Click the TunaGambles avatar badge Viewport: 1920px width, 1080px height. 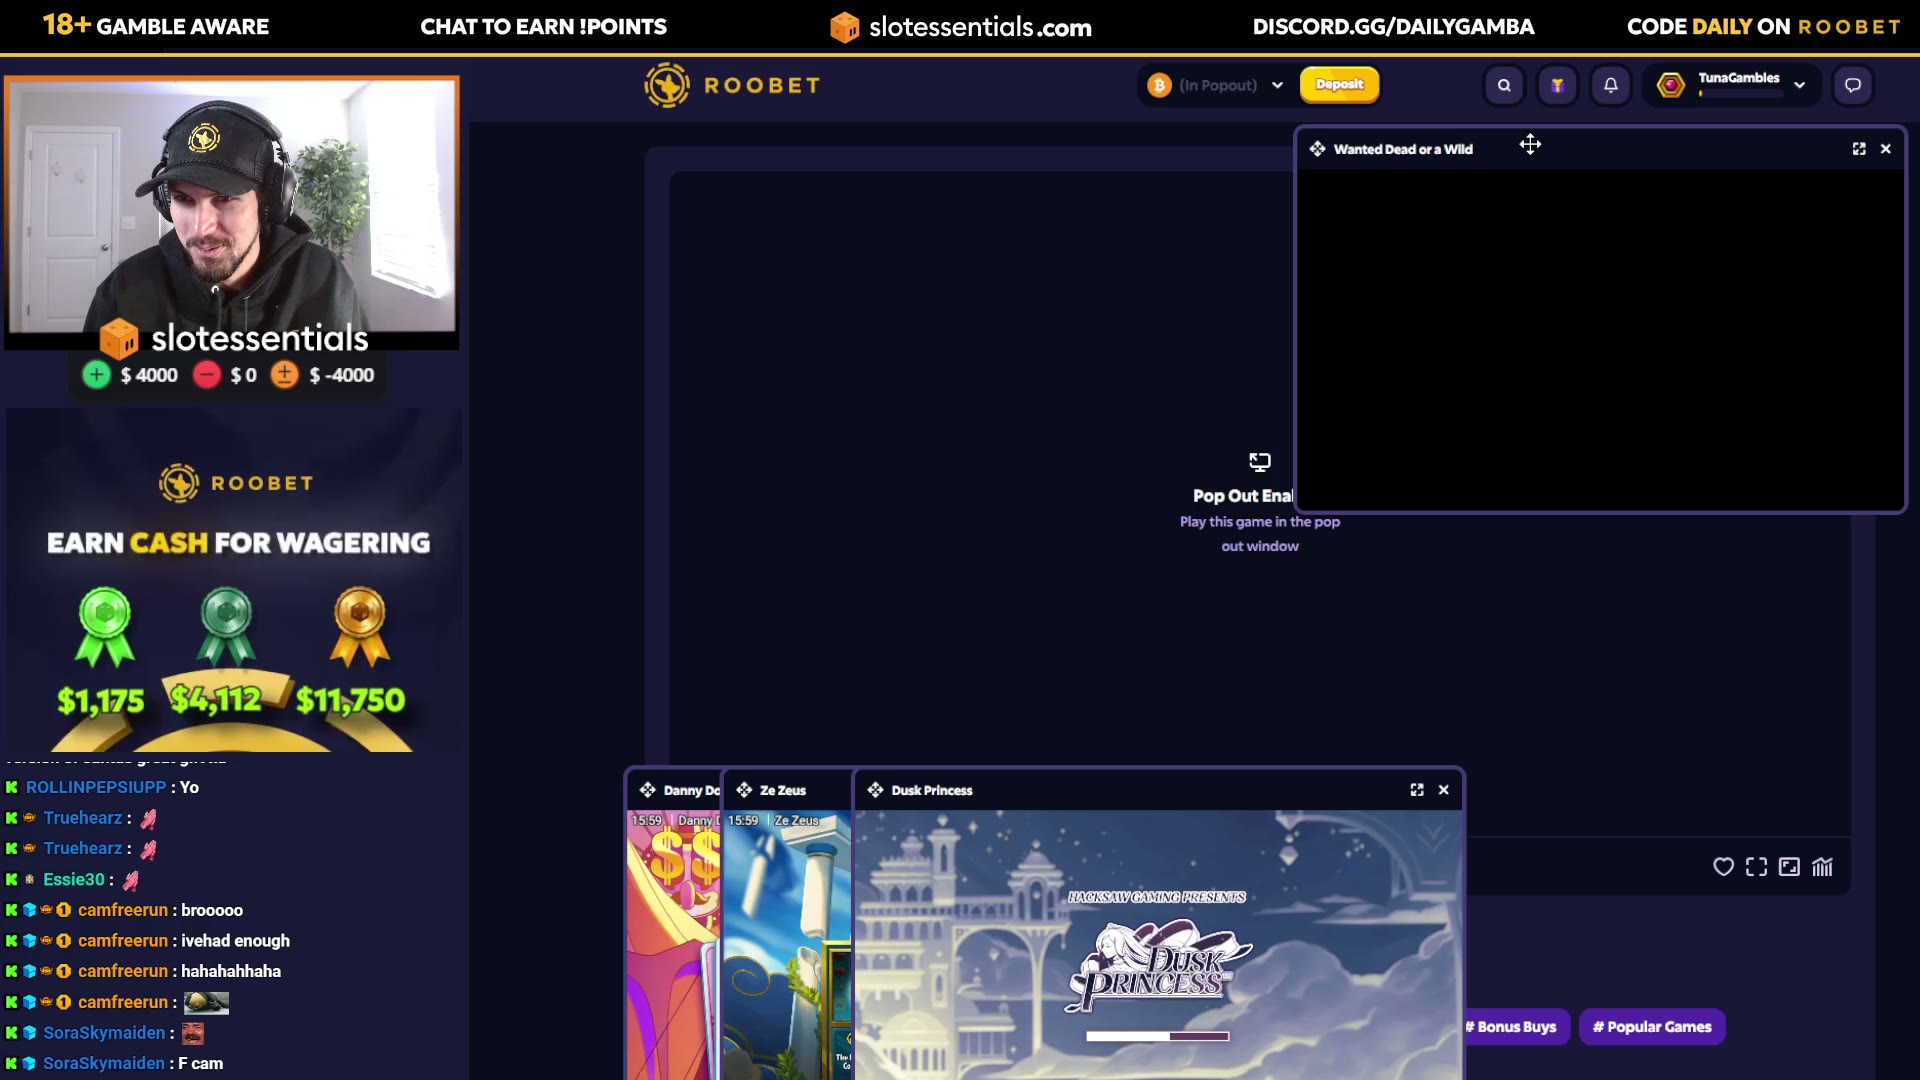(x=1671, y=85)
